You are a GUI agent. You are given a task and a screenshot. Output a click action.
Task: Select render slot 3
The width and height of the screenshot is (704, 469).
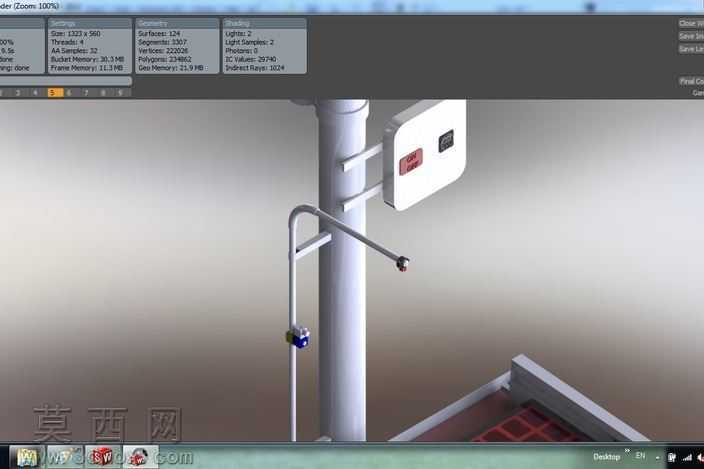18,93
